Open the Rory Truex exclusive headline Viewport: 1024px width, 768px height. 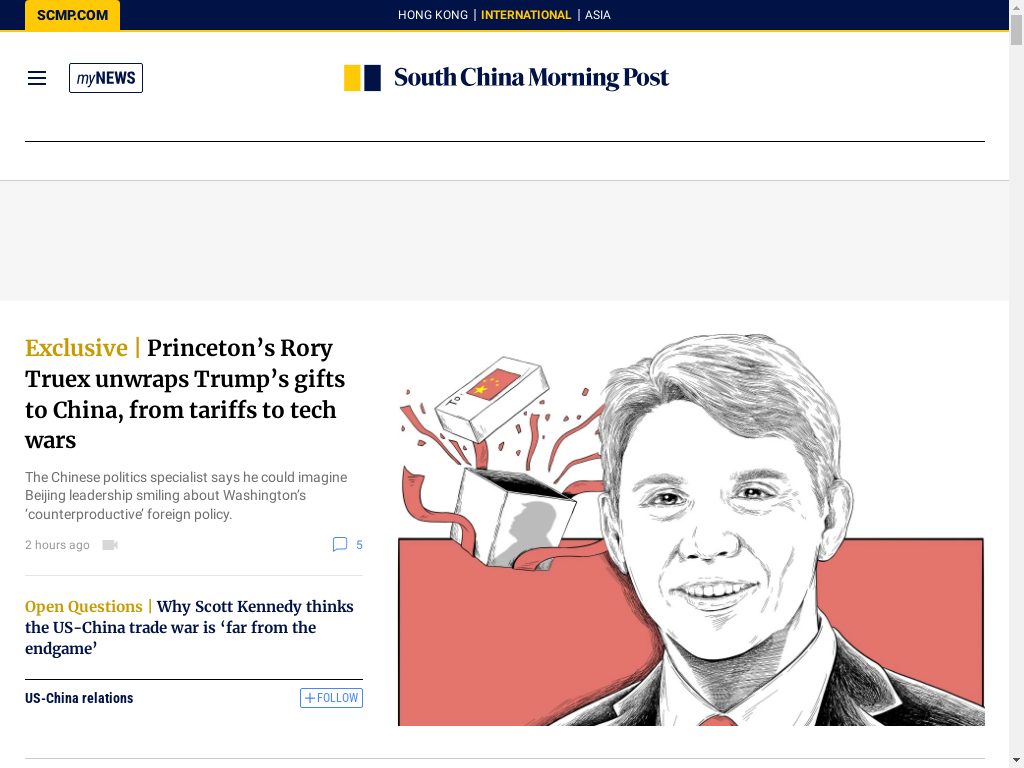pos(185,394)
